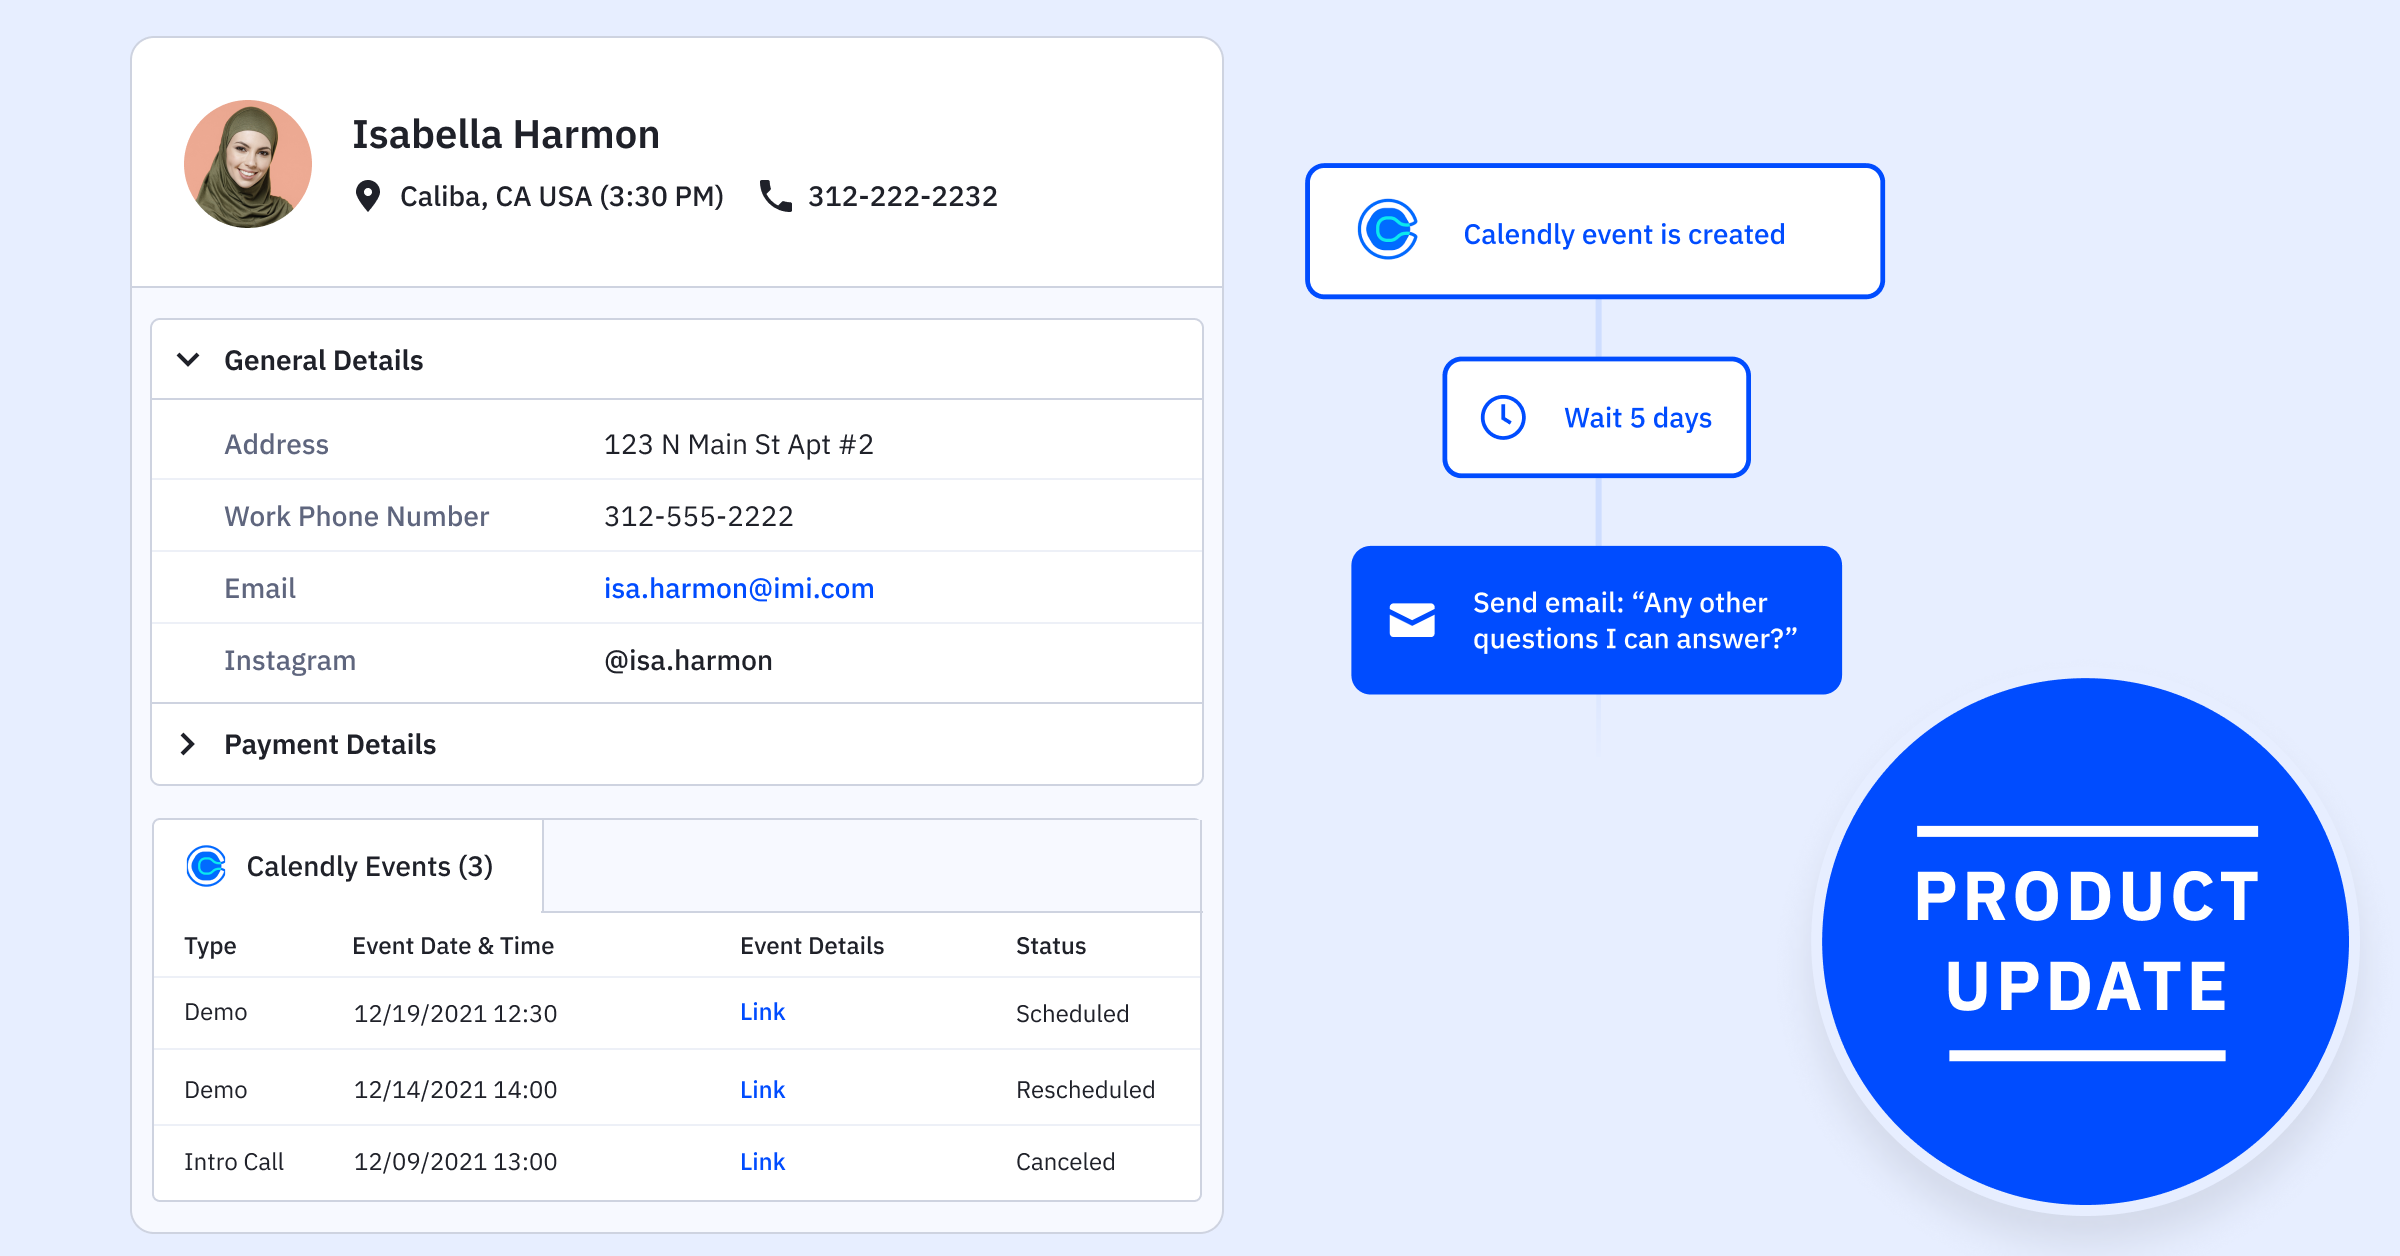Viewport: 2400px width, 1256px height.
Task: Open Link for 12/19/2021 demo event
Action: pos(762,1012)
